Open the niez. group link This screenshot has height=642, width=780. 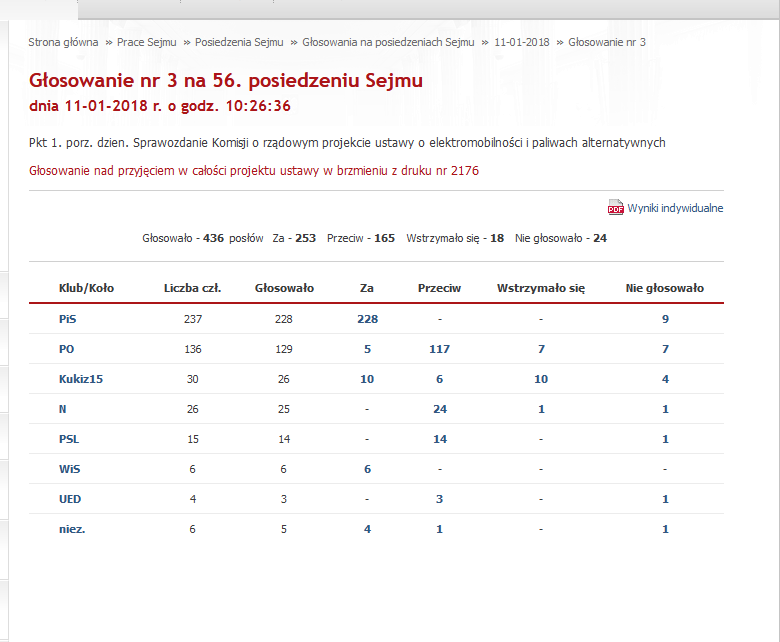tap(72, 529)
